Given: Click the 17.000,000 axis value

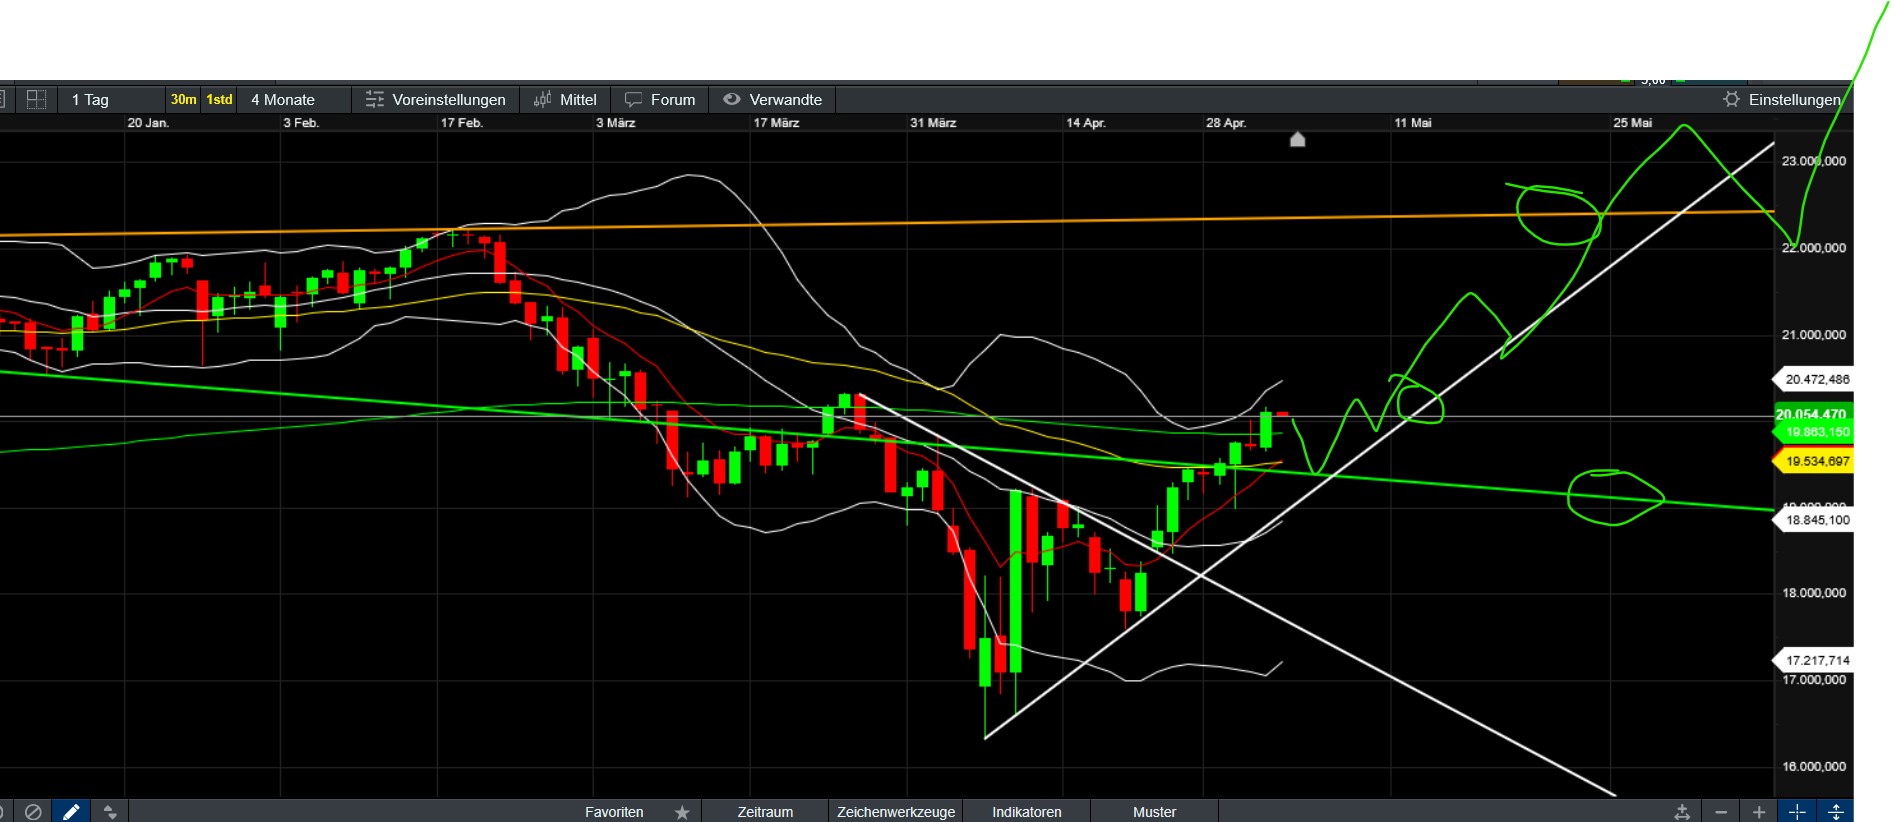Looking at the screenshot, I should pos(1814,680).
